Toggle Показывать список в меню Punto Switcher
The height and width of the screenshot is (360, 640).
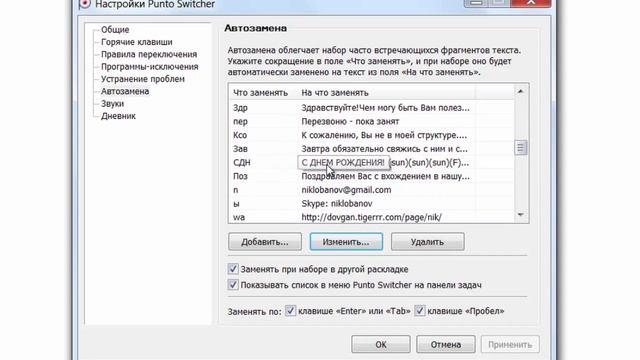233,285
